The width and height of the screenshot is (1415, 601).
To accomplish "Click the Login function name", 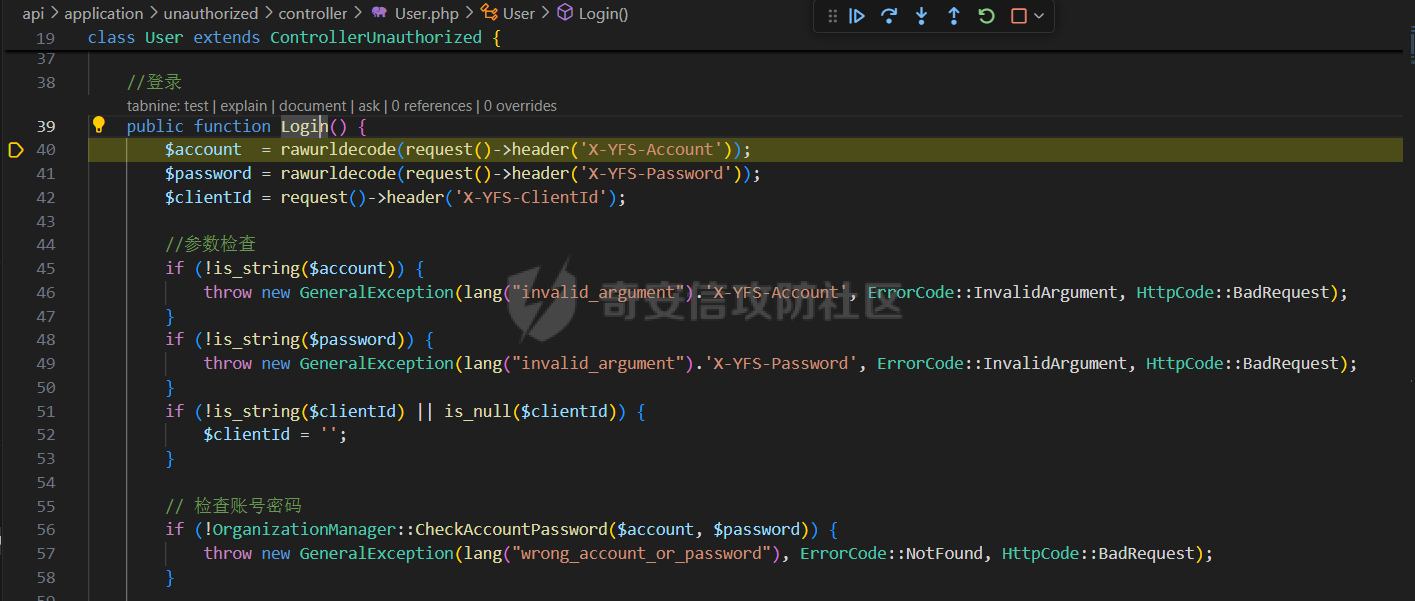I will pos(304,126).
